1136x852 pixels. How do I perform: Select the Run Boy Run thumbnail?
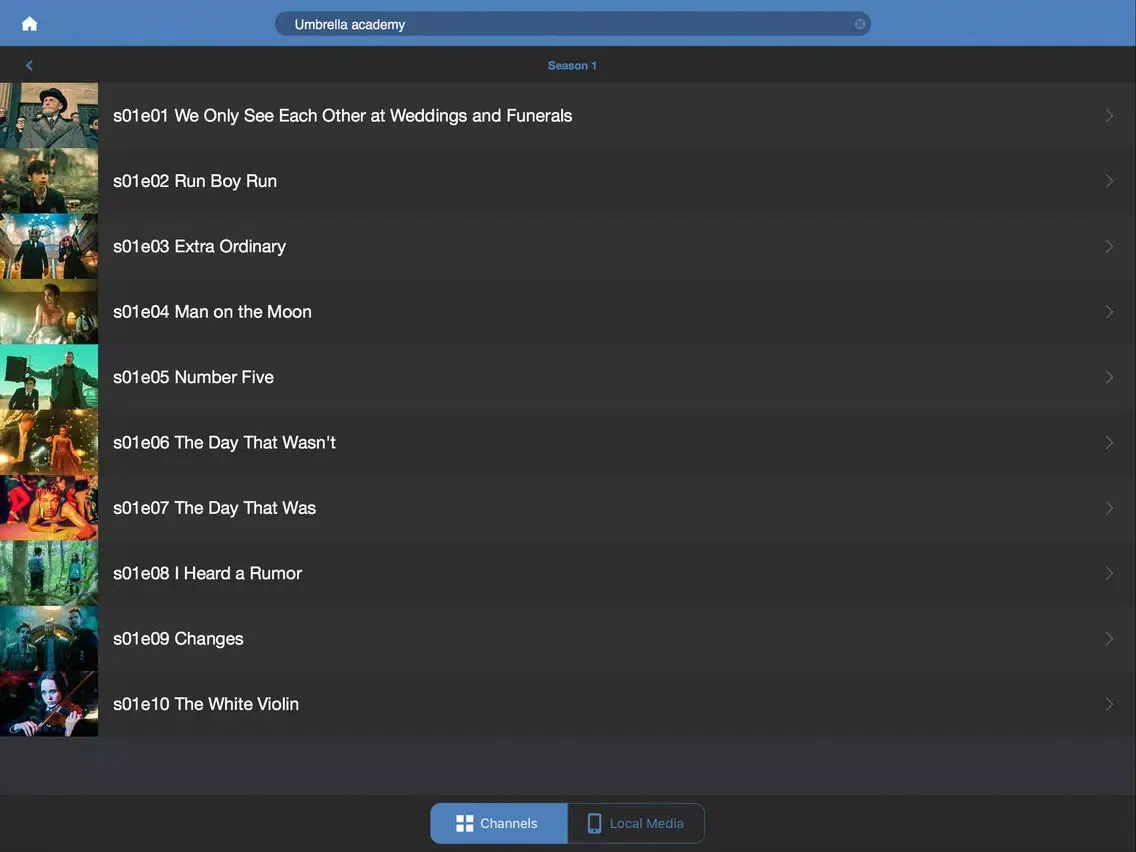(x=49, y=181)
